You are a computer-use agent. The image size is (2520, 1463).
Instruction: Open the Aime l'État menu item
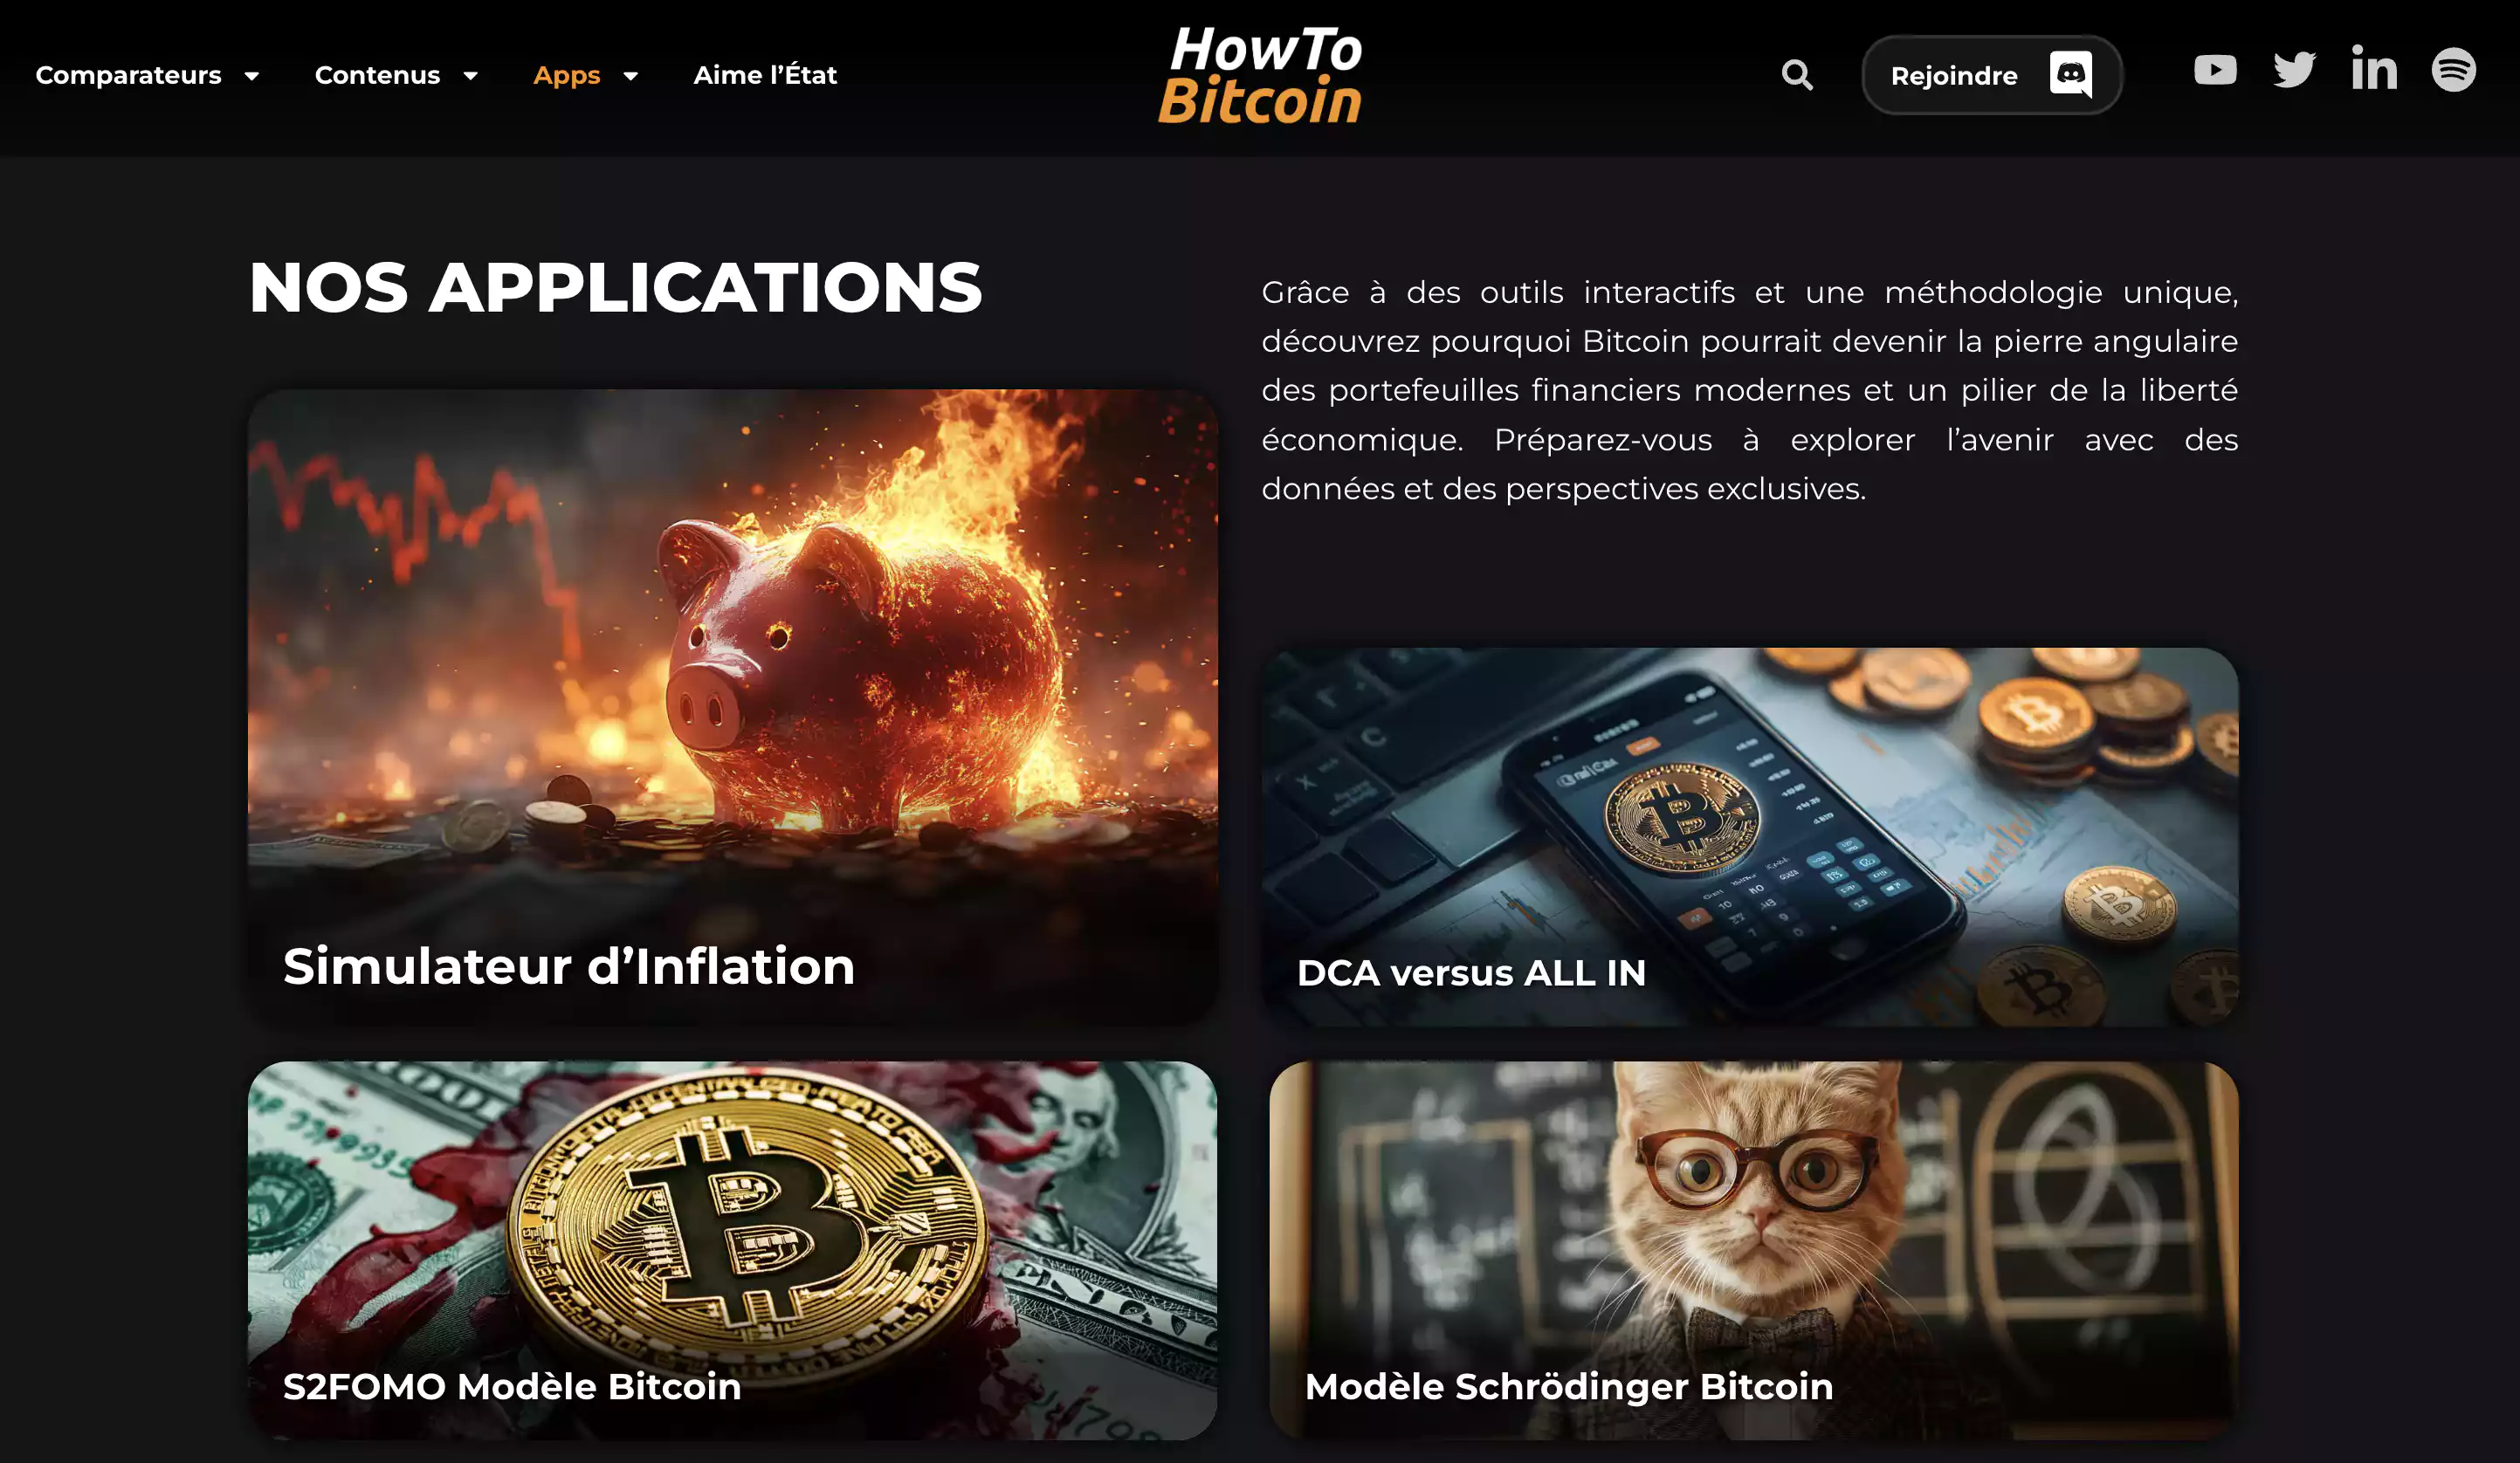[765, 75]
